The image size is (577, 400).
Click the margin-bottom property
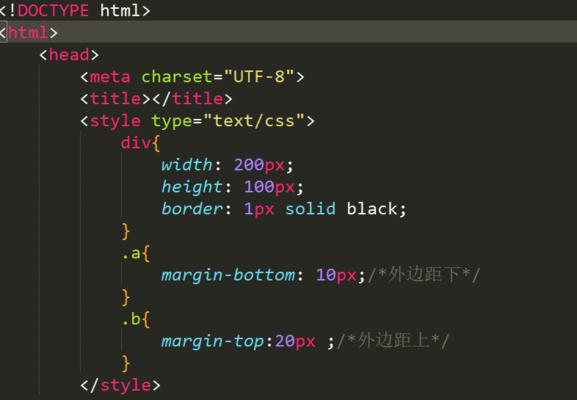228,275
